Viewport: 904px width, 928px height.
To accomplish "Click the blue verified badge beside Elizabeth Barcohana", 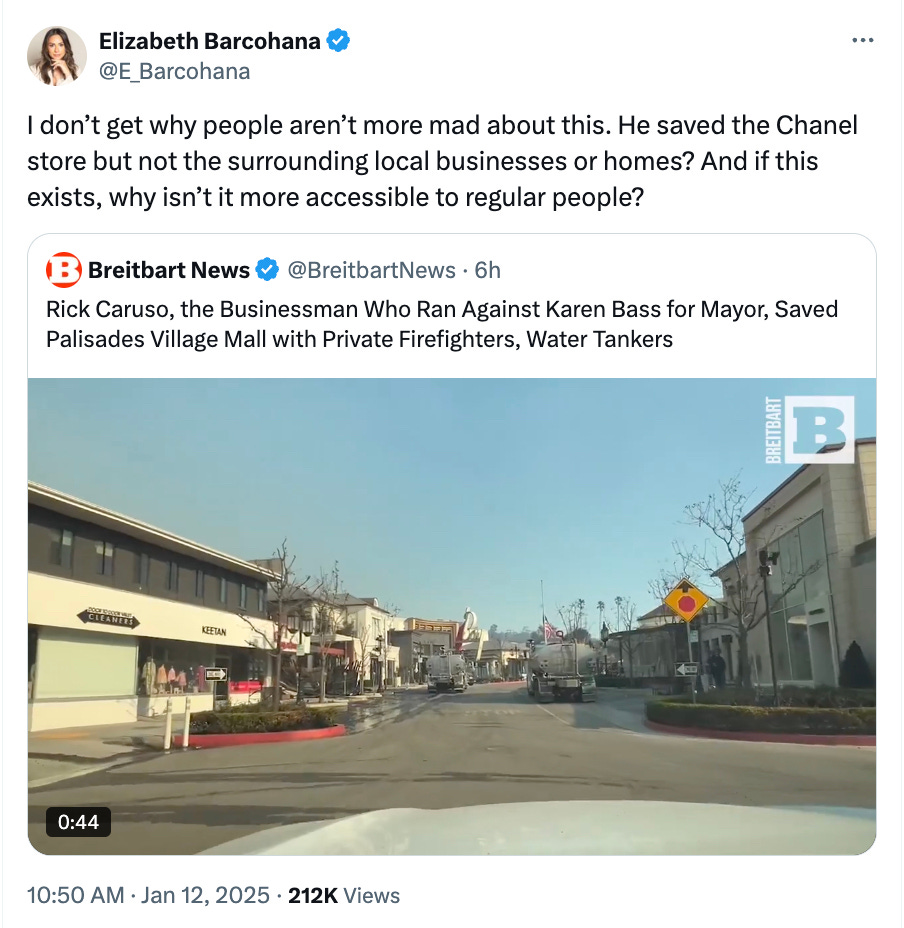I will (x=338, y=41).
